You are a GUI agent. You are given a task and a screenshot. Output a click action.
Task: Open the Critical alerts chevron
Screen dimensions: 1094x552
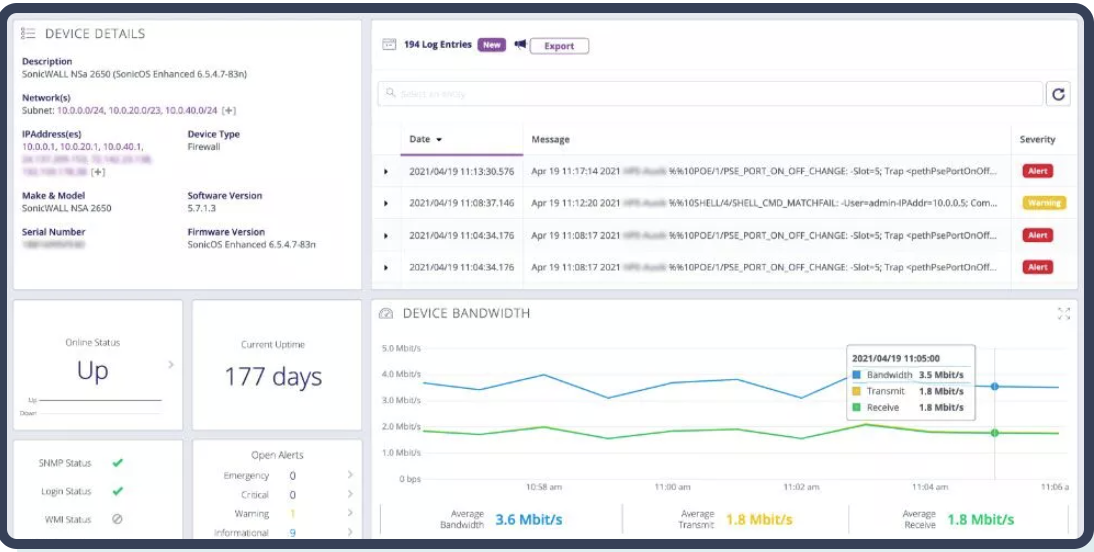(350, 494)
